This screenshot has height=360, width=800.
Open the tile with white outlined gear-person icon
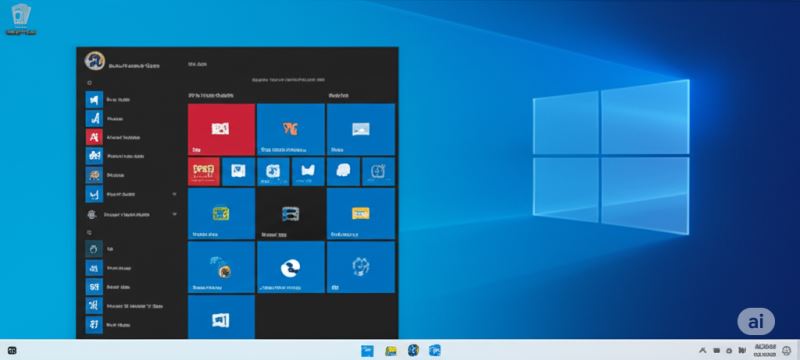click(361, 267)
